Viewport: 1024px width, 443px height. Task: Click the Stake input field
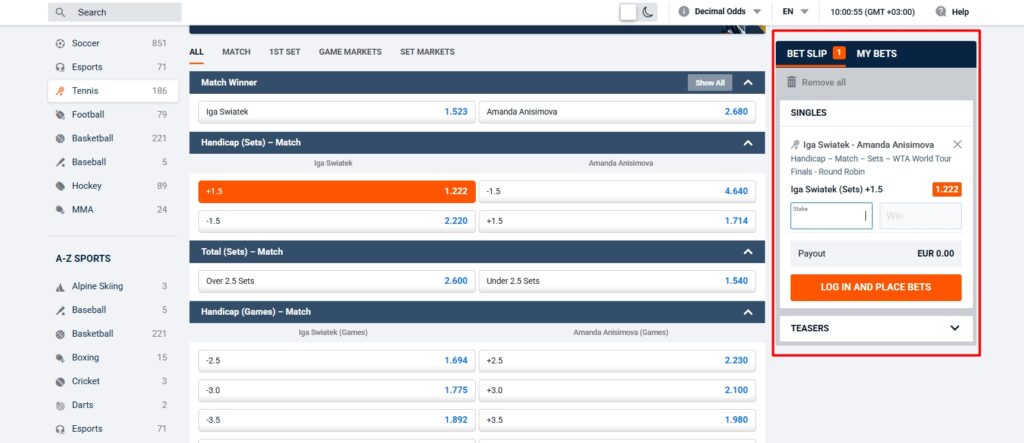831,216
